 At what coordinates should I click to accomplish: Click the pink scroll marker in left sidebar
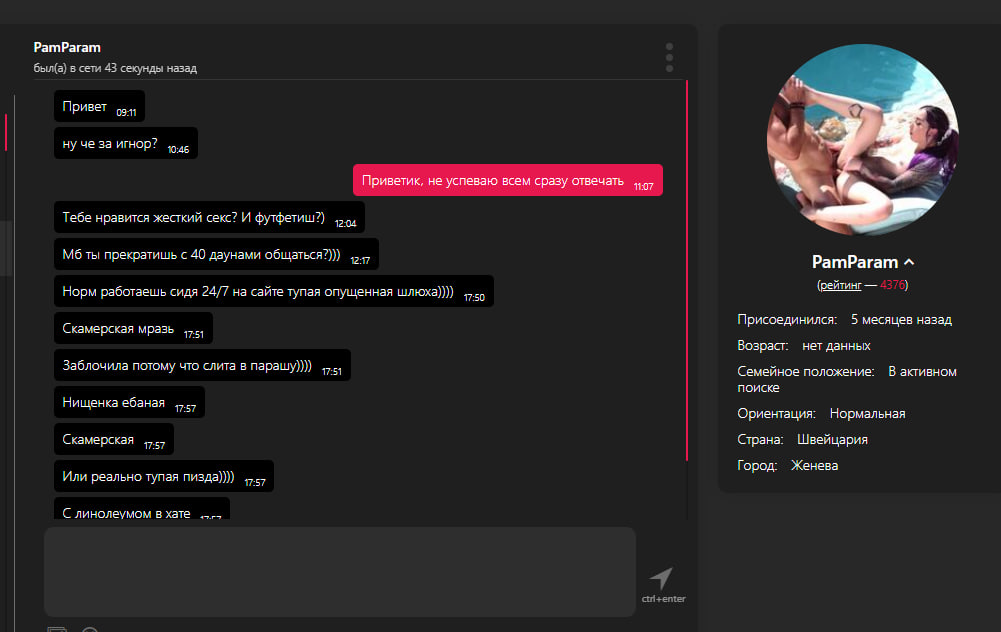pyautogui.click(x=6, y=132)
